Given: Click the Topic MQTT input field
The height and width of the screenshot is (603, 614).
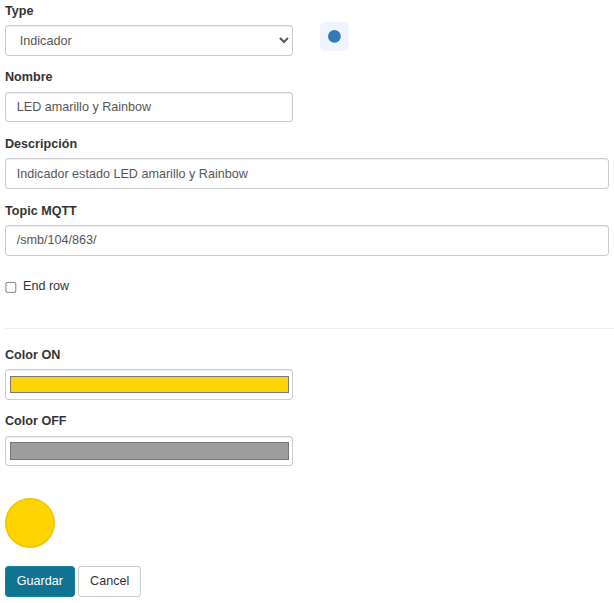Looking at the screenshot, I should pos(307,240).
